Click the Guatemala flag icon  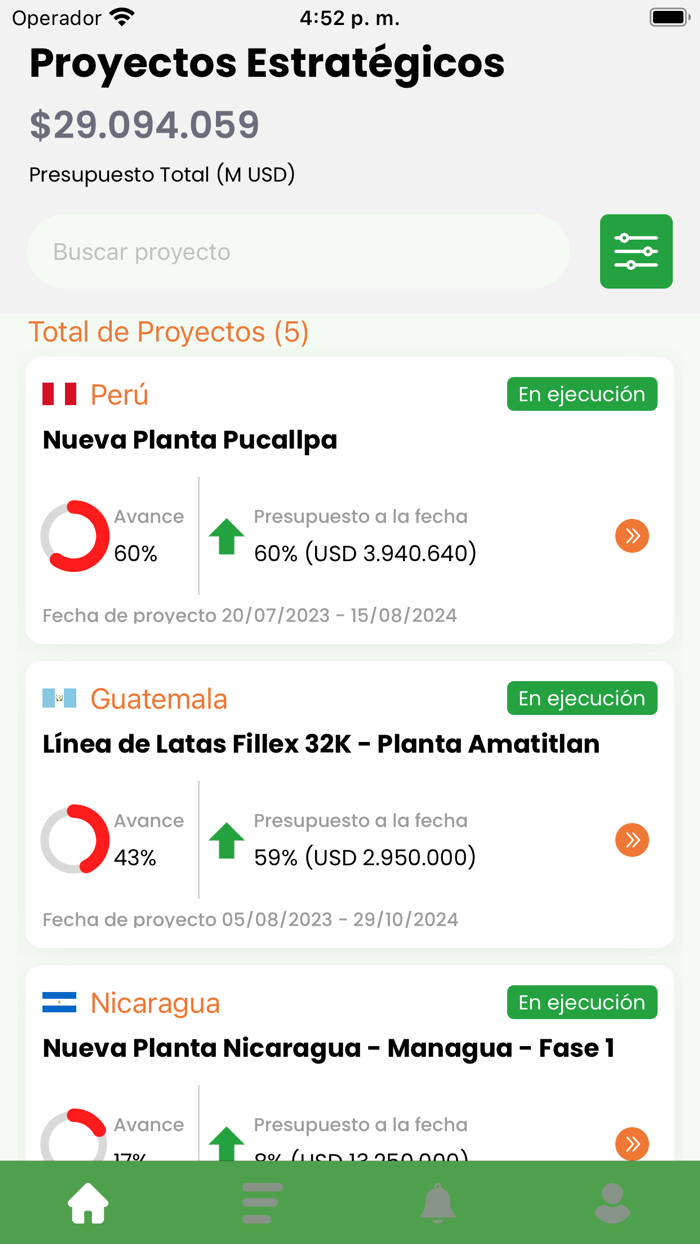click(59, 698)
